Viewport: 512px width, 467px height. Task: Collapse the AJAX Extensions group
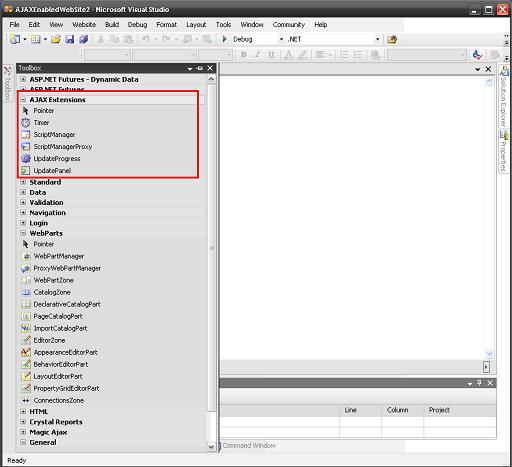pyautogui.click(x=23, y=99)
